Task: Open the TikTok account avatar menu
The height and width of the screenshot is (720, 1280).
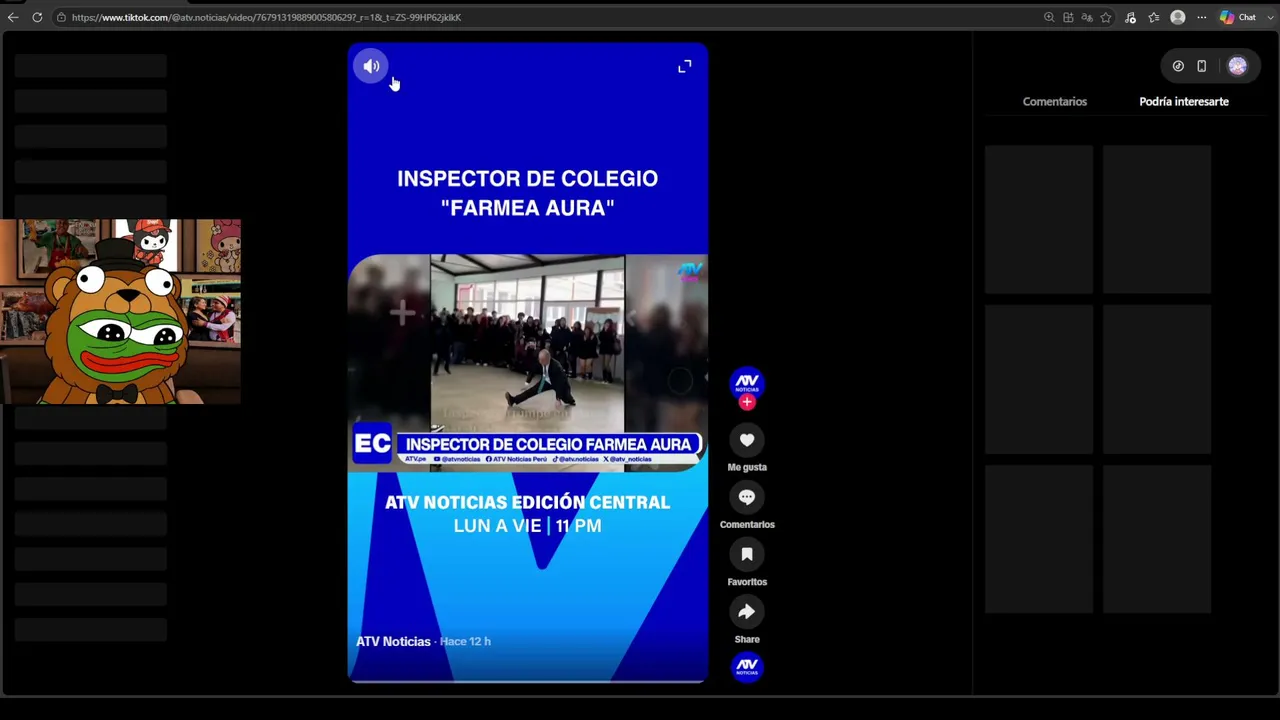Action: (1238, 66)
